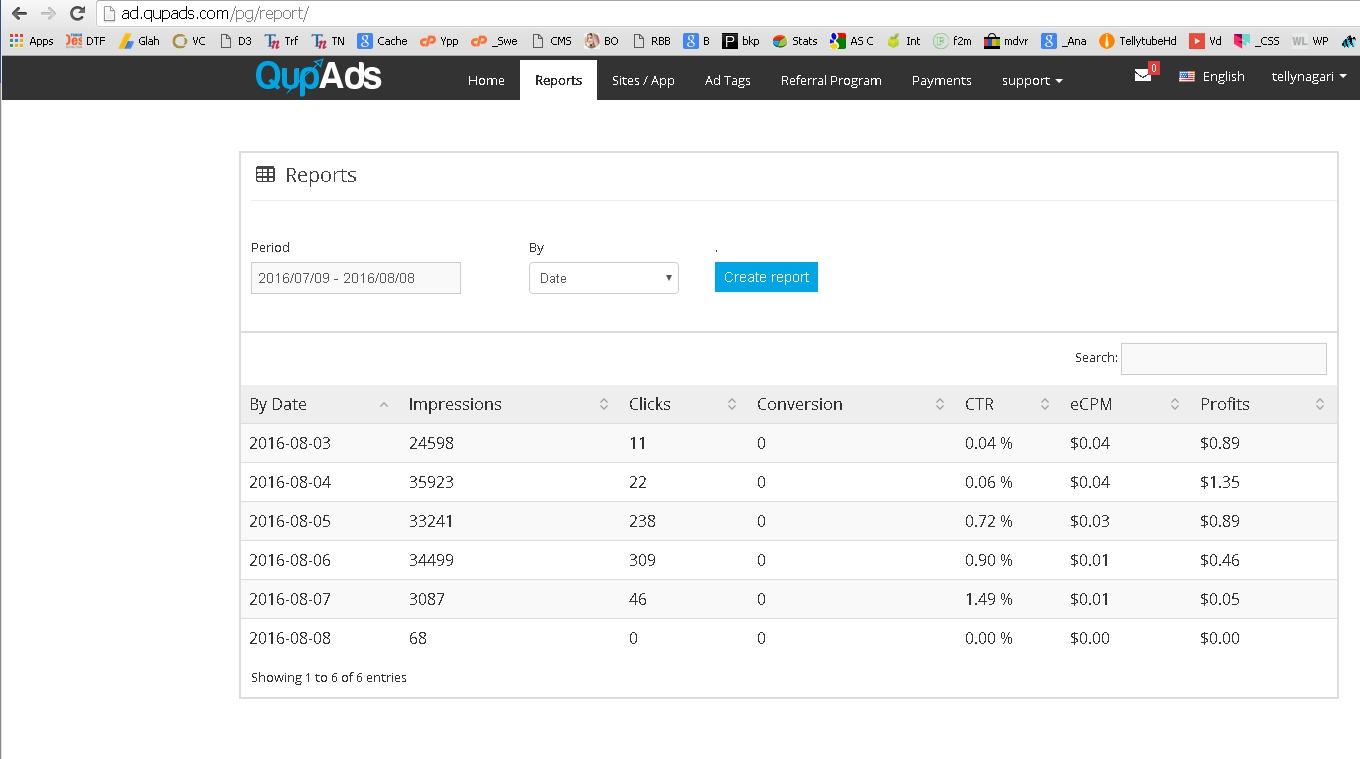Sort table by the By Date column
Viewport: 1360px width, 759px height.
[320, 404]
